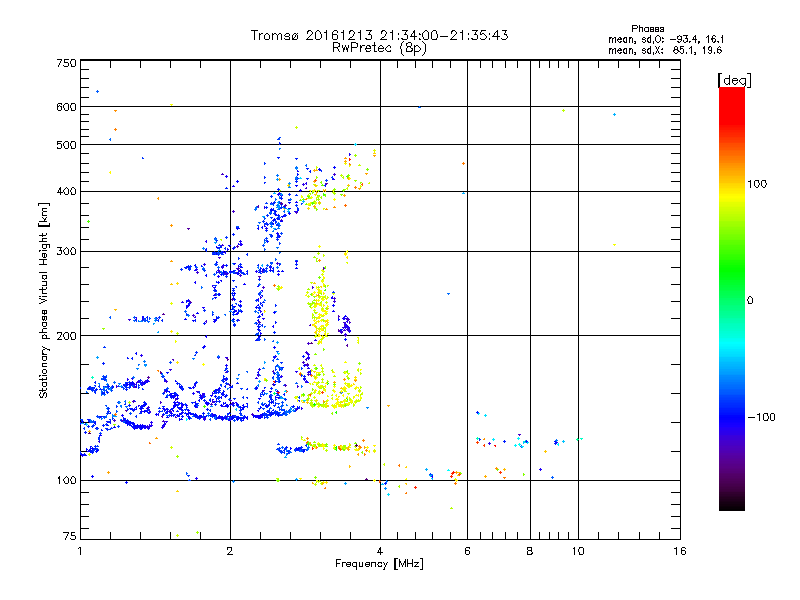This screenshot has height=600, width=800.
Task: Click the Stationary phase Virtual Height [km] label
Action: tap(44, 301)
